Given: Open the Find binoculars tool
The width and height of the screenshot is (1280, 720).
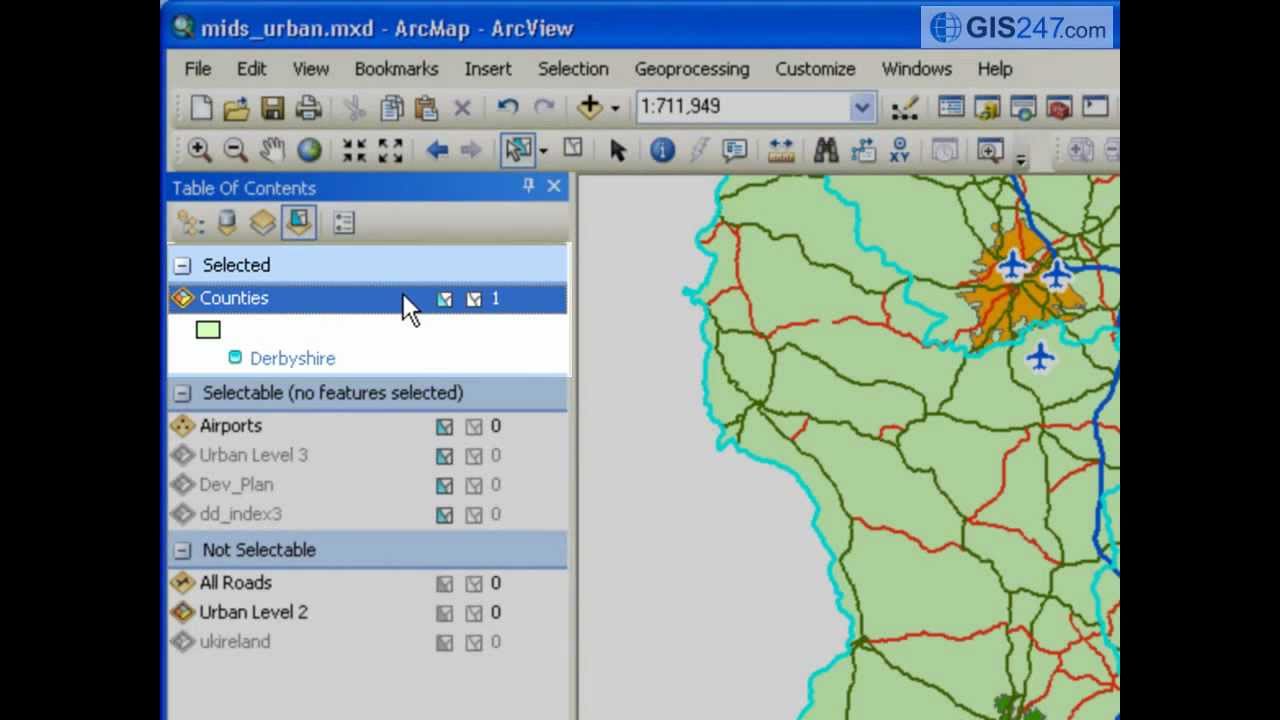Looking at the screenshot, I should point(826,150).
